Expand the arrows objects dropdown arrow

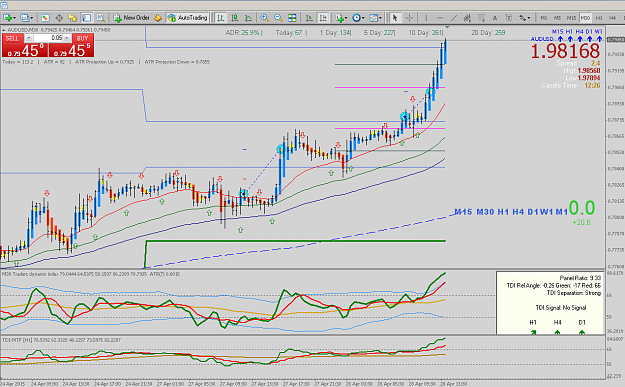[x=529, y=18]
